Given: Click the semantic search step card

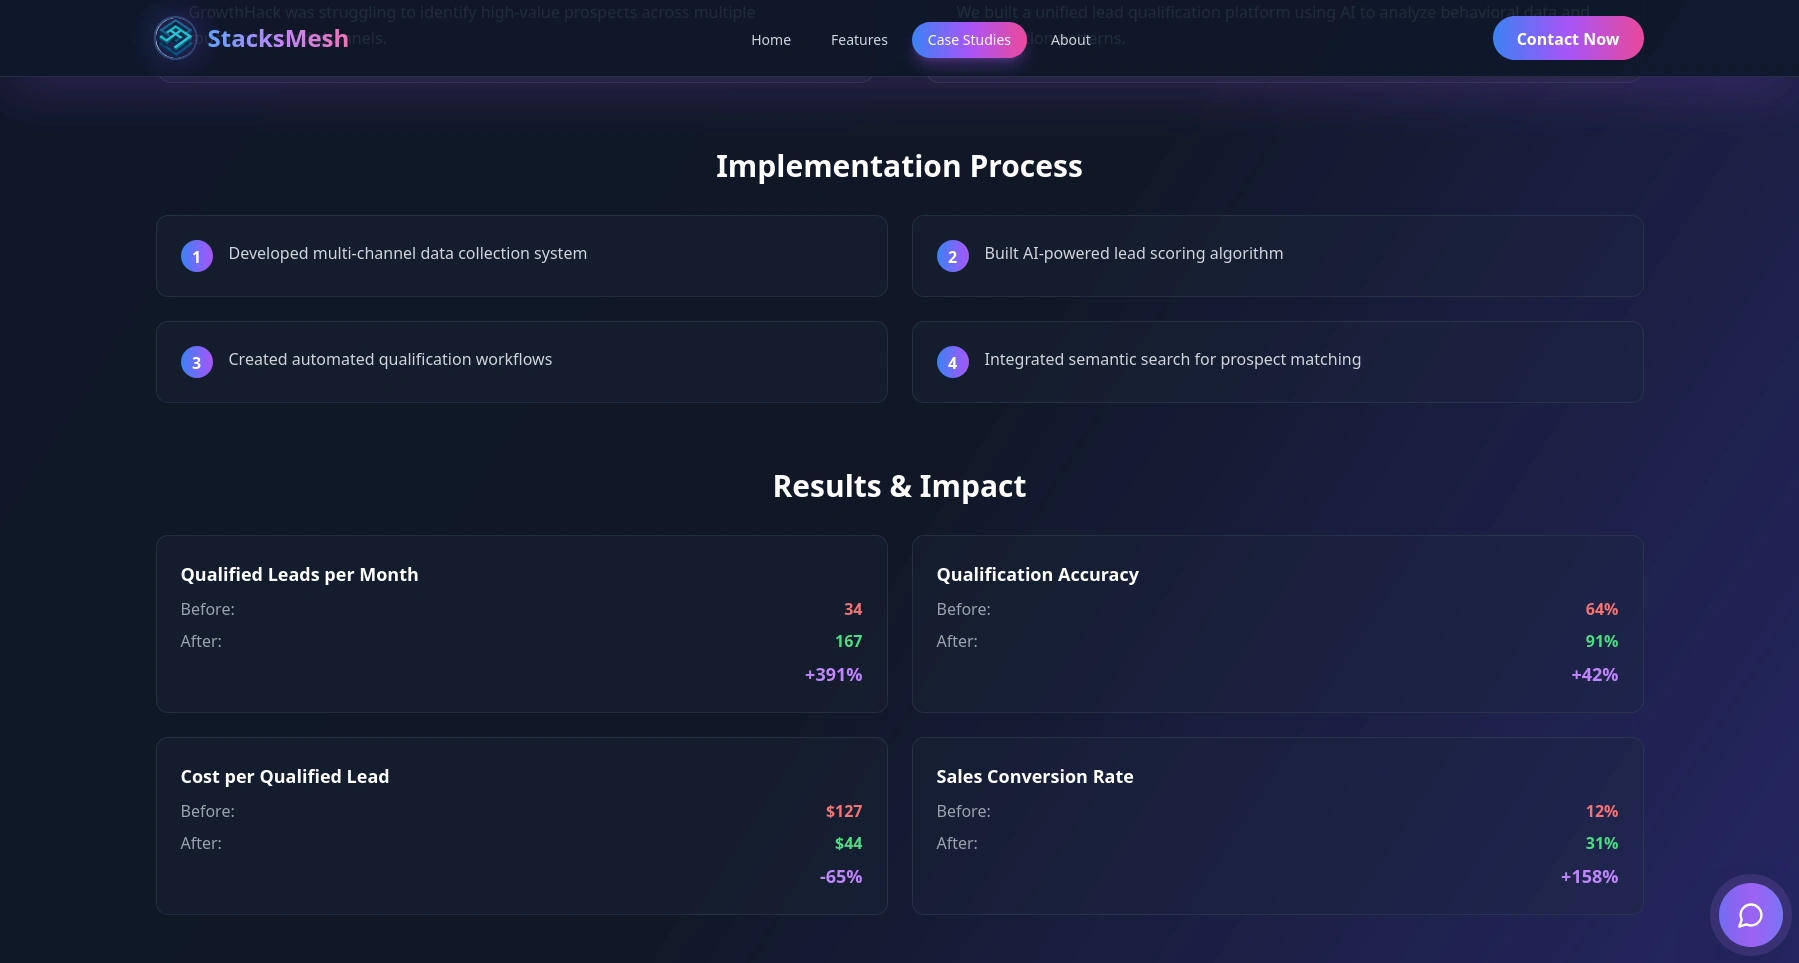Looking at the screenshot, I should (1277, 361).
